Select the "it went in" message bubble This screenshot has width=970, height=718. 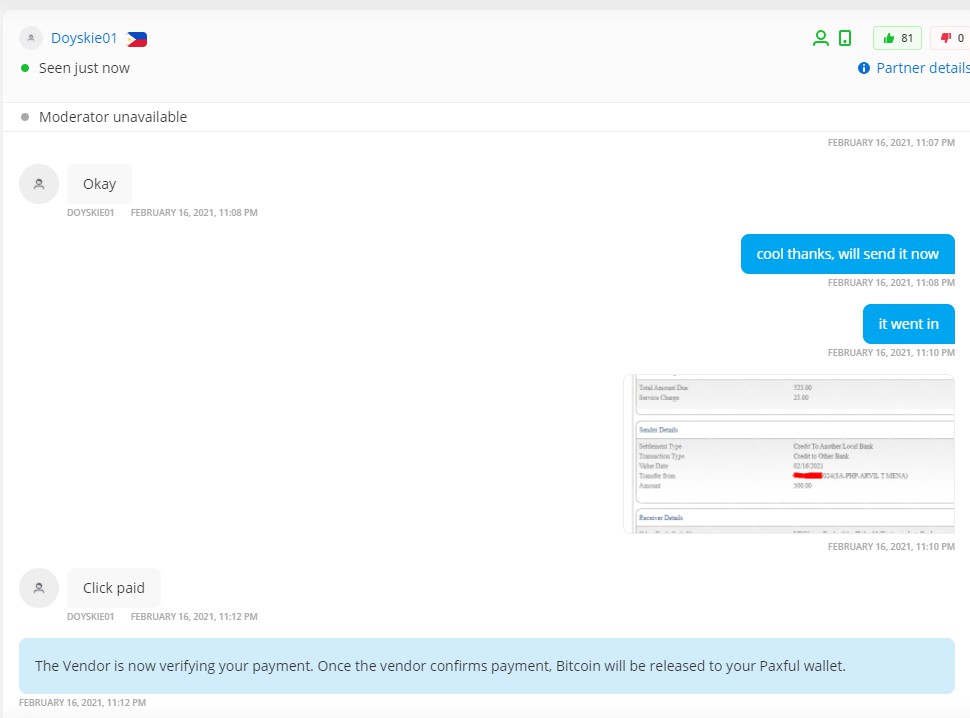tap(908, 324)
